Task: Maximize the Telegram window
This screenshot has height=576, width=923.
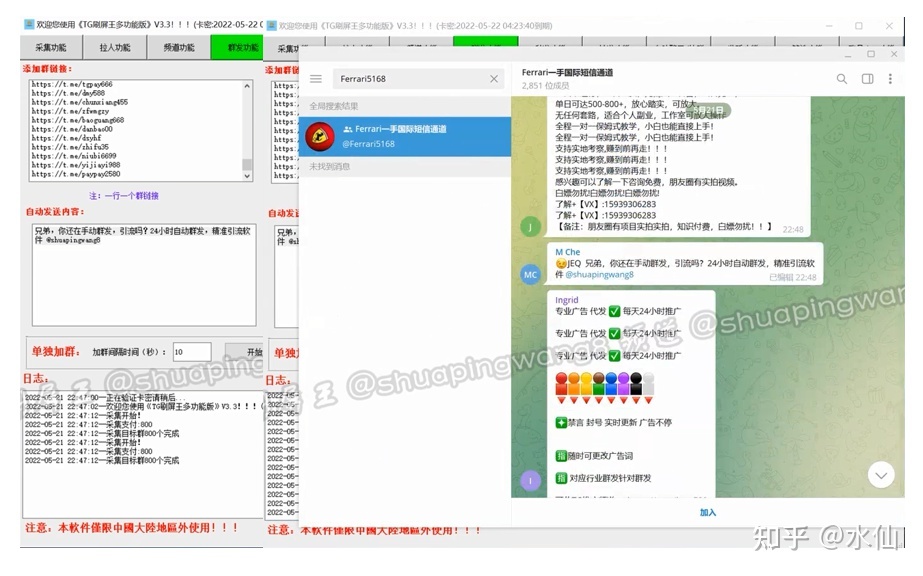Action: tap(871, 54)
